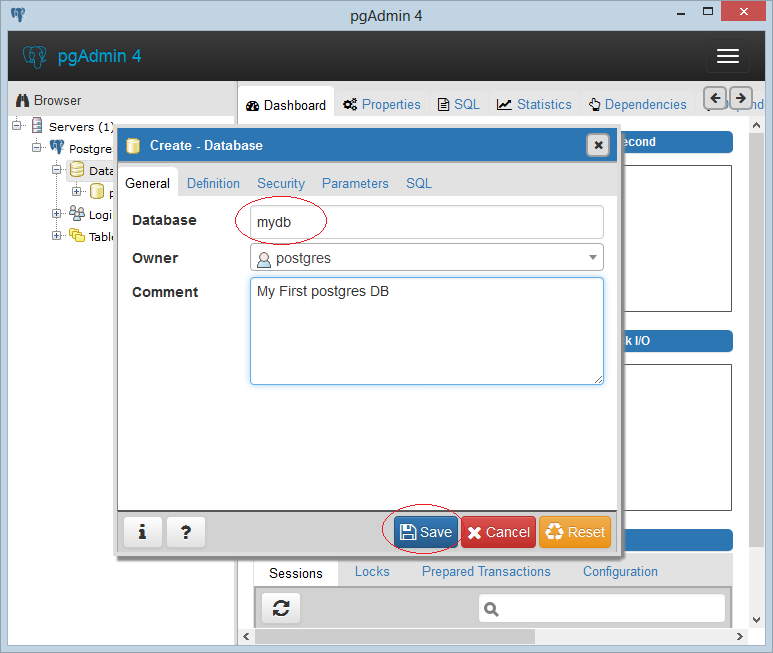Image resolution: width=773 pixels, height=653 pixels.
Task: Switch to the Security dialog tab
Action: pos(281,183)
